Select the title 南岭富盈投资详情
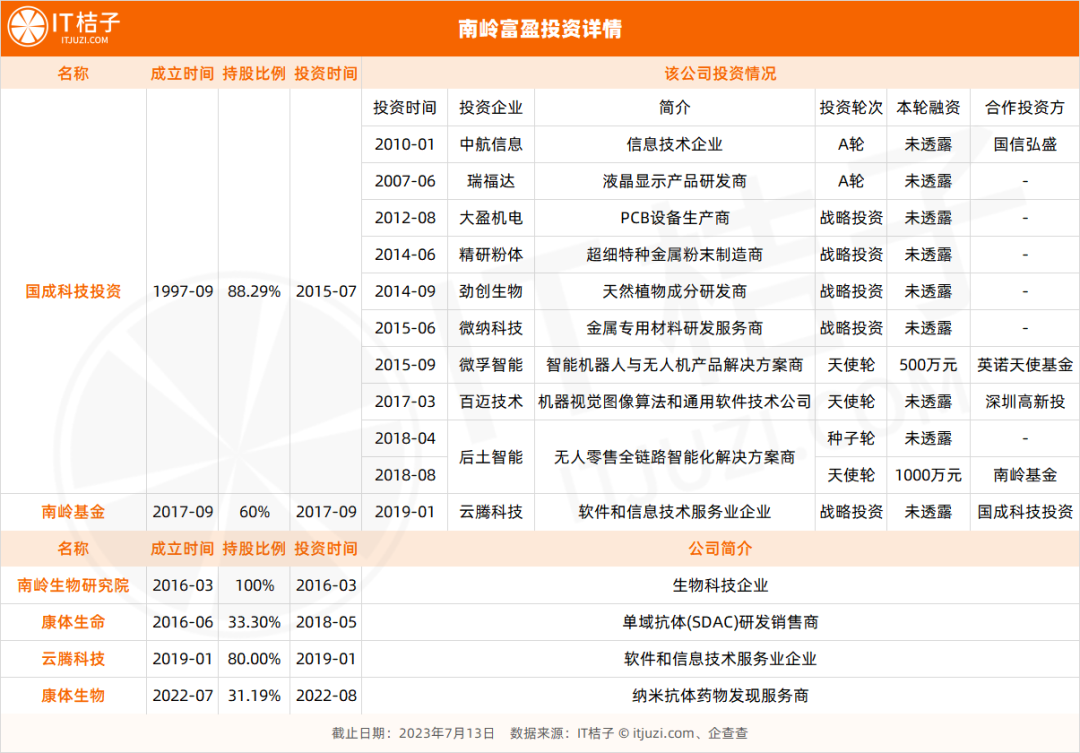 coord(540,29)
